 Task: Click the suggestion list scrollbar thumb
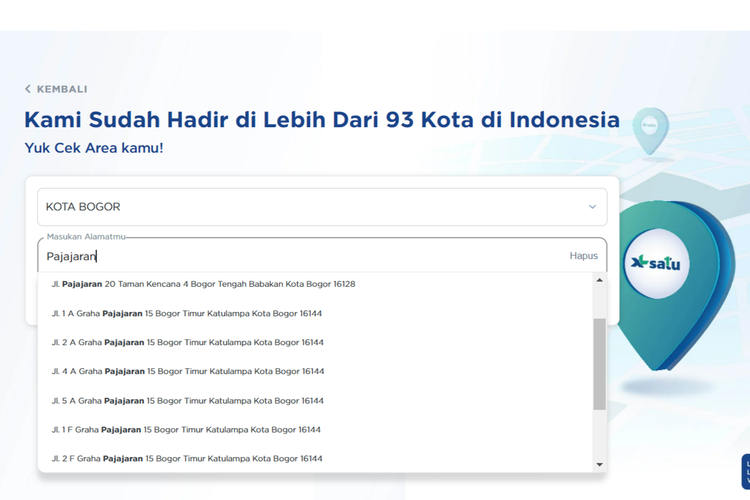click(x=600, y=364)
